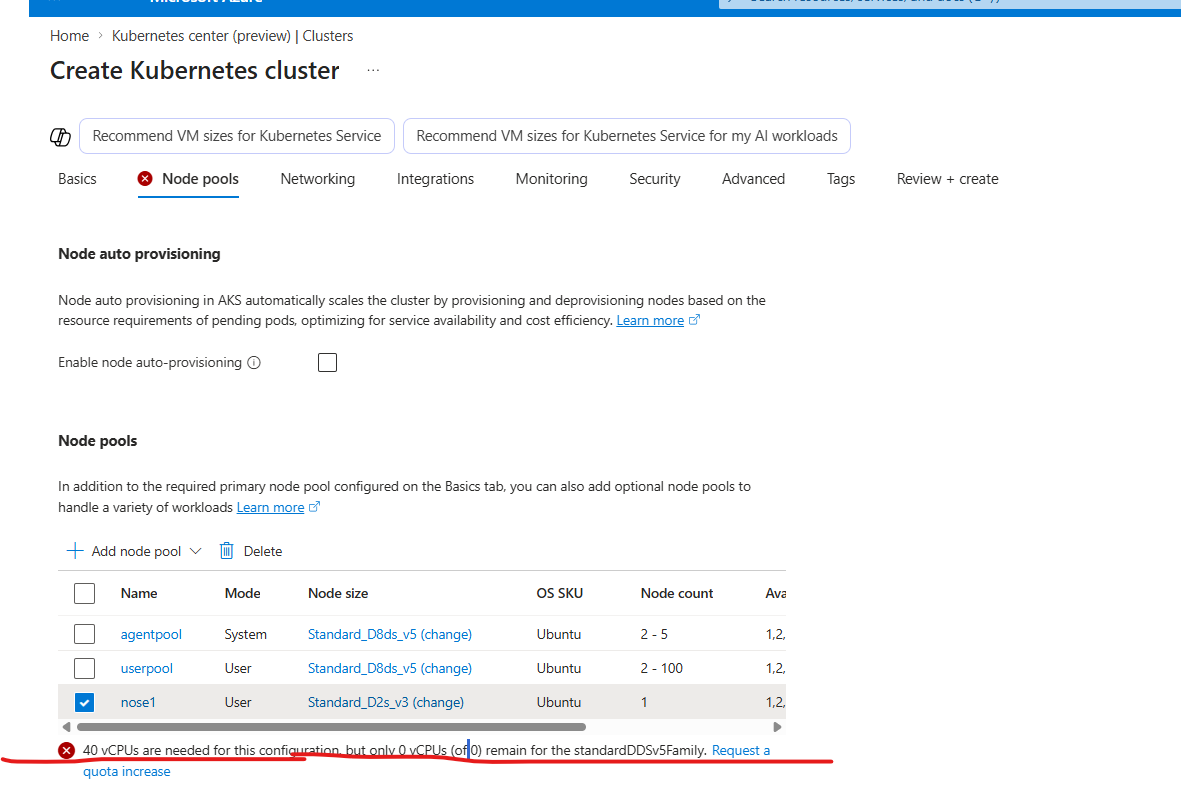The image size is (1181, 802).
Task: Go to the Monitoring tab
Action: click(x=551, y=179)
